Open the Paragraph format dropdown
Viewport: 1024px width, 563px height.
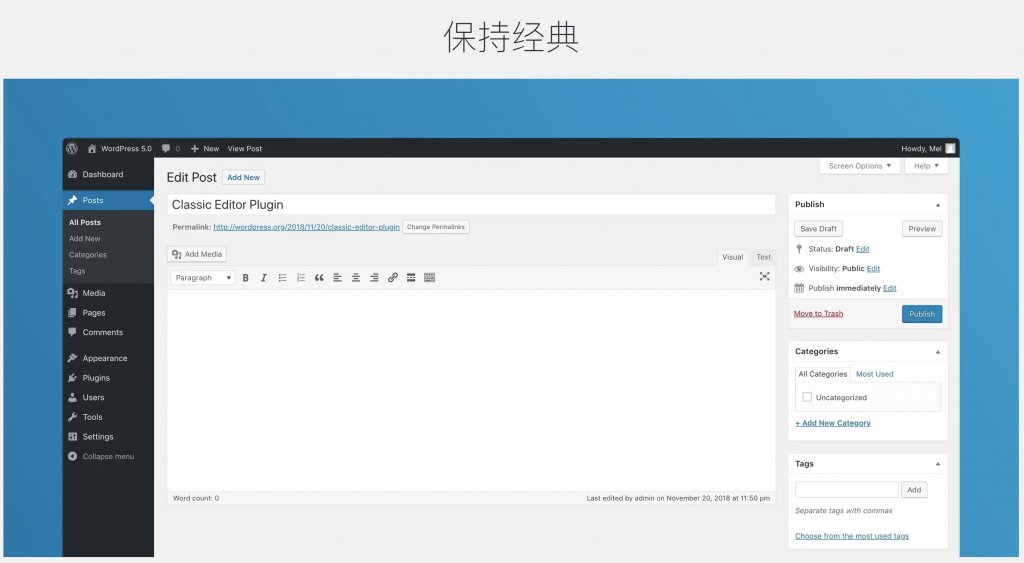click(x=202, y=278)
